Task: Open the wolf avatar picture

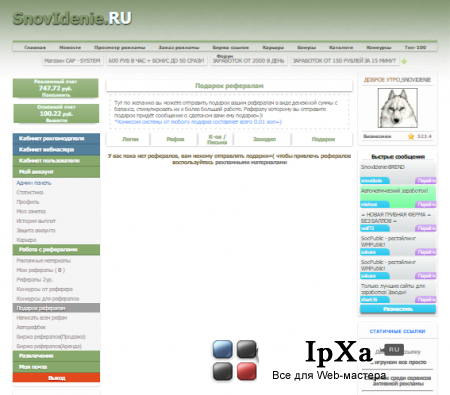Action: [x=397, y=108]
